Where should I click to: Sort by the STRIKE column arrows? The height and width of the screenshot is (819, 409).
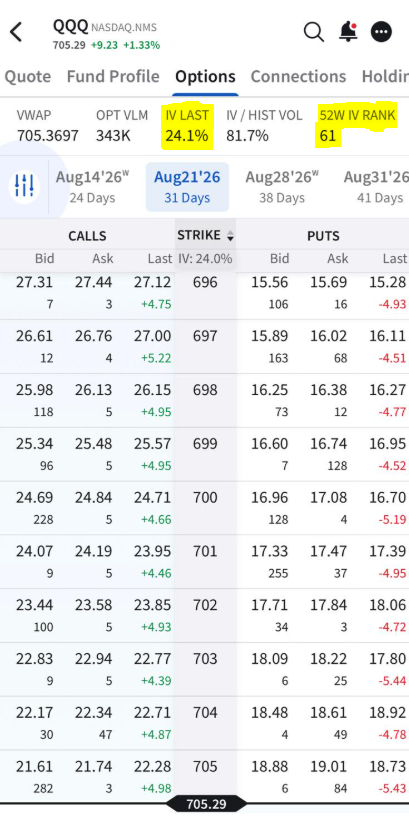[229, 237]
